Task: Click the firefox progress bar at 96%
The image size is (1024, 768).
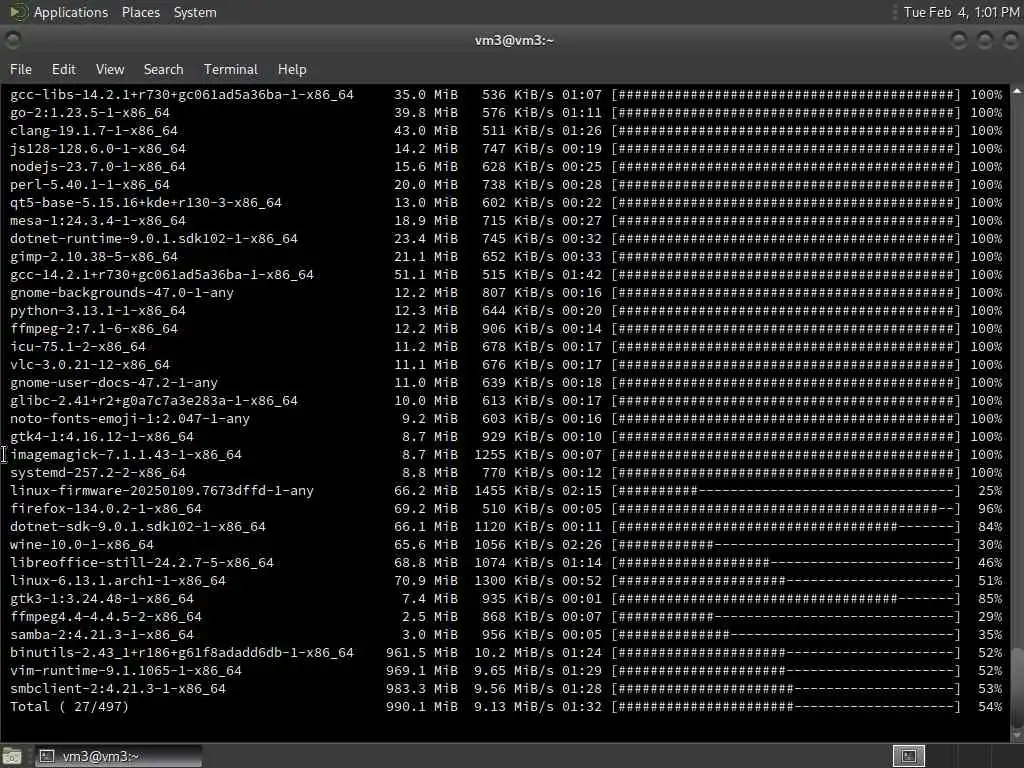Action: coord(786,509)
